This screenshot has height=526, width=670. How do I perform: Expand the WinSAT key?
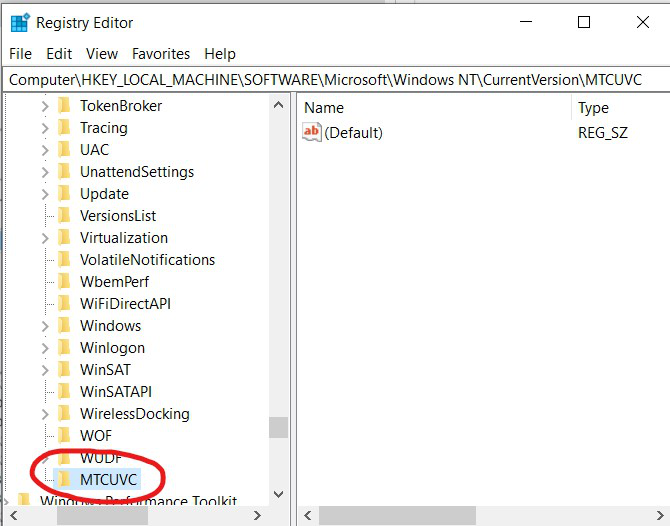pyautogui.click(x=45, y=370)
